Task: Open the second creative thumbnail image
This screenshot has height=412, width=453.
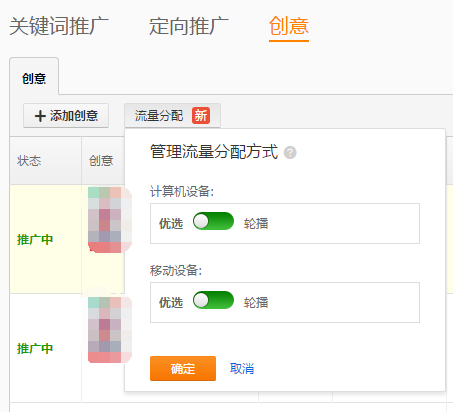Action: tap(110, 330)
